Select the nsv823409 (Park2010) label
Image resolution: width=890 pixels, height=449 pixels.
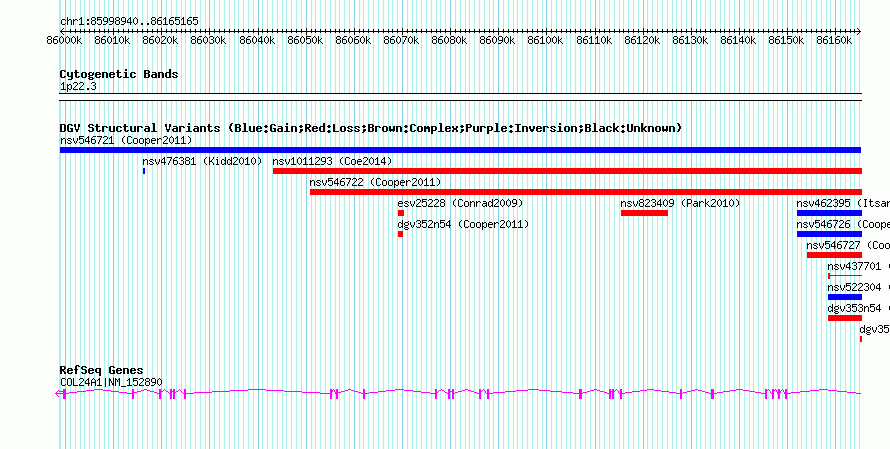pos(680,203)
